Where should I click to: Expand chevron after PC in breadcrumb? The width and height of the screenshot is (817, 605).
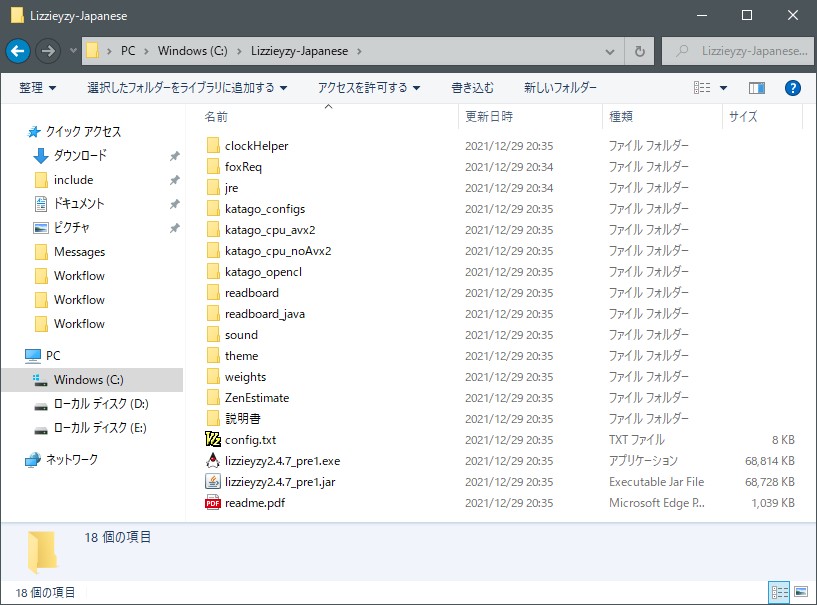tap(146, 51)
